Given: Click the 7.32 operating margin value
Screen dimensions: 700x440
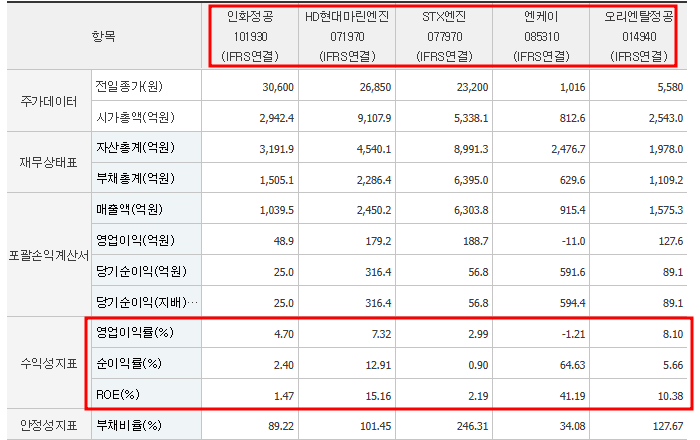Looking at the screenshot, I should (381, 334).
